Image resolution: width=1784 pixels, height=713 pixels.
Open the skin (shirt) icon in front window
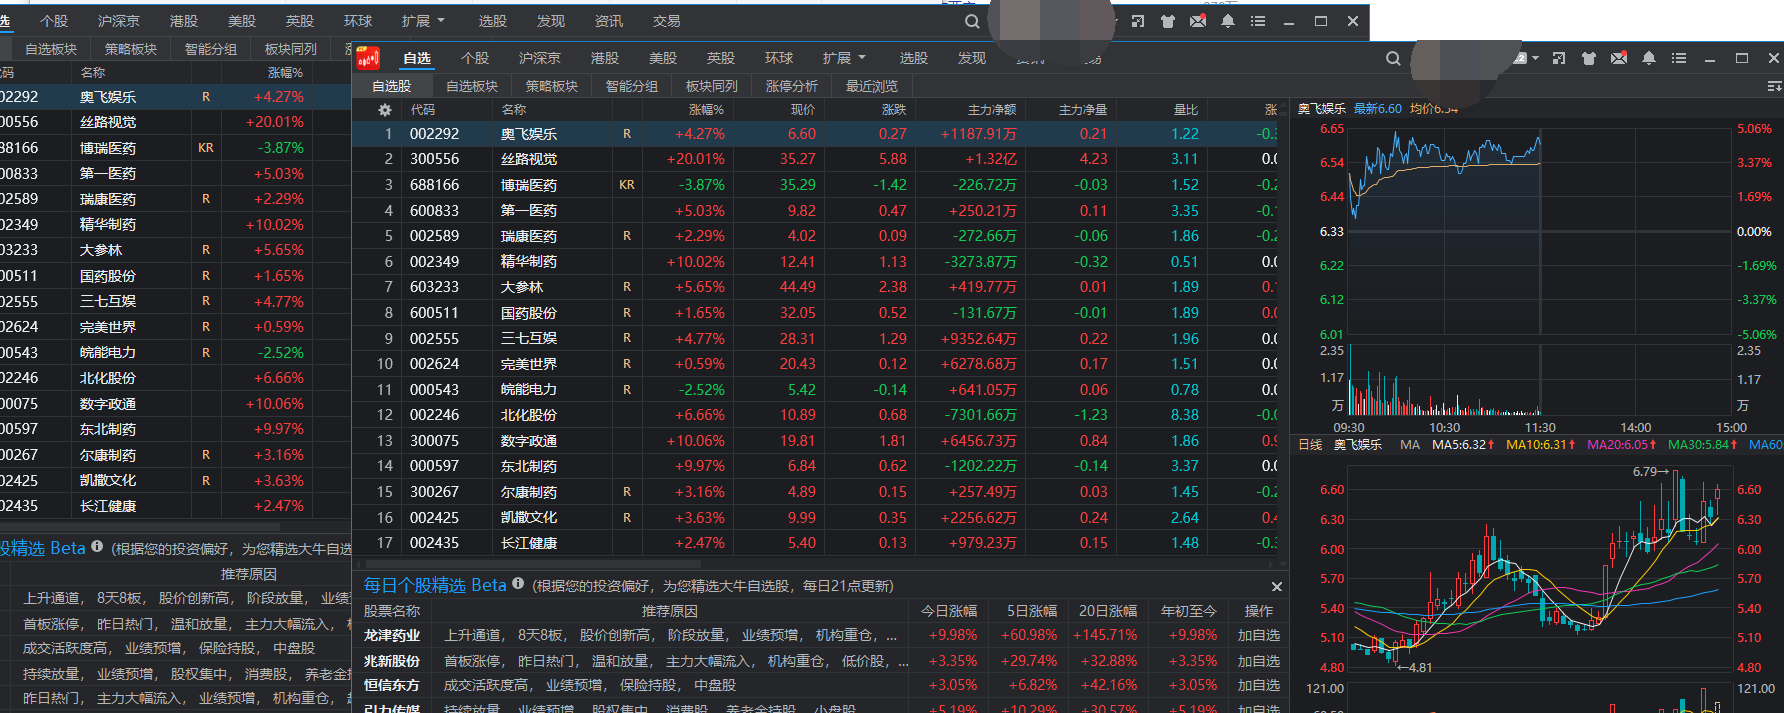pos(1588,58)
